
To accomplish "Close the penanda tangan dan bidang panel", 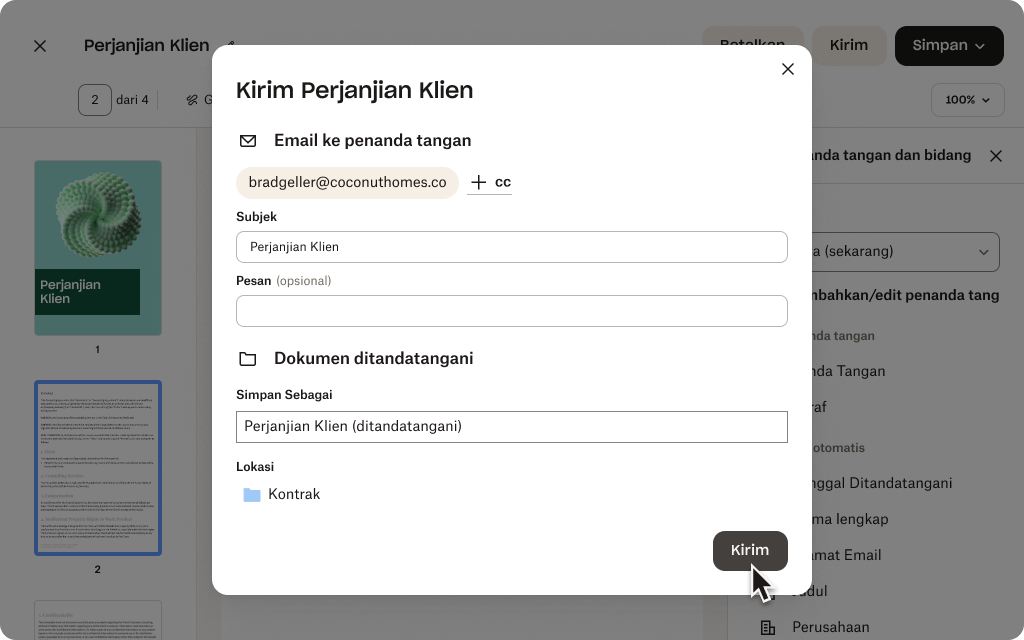I will click(x=995, y=156).
